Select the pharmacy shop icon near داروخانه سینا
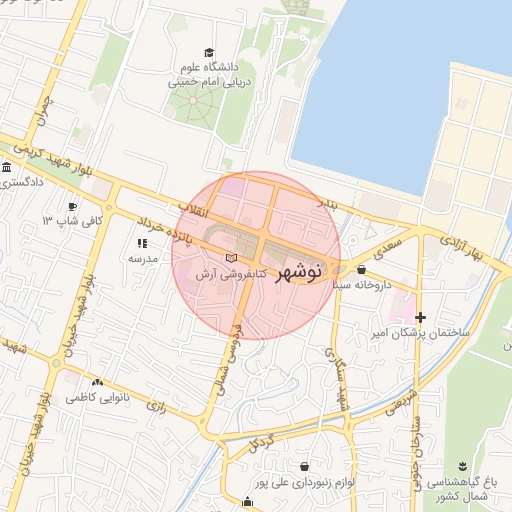The height and width of the screenshot is (512, 512). pyautogui.click(x=361, y=269)
